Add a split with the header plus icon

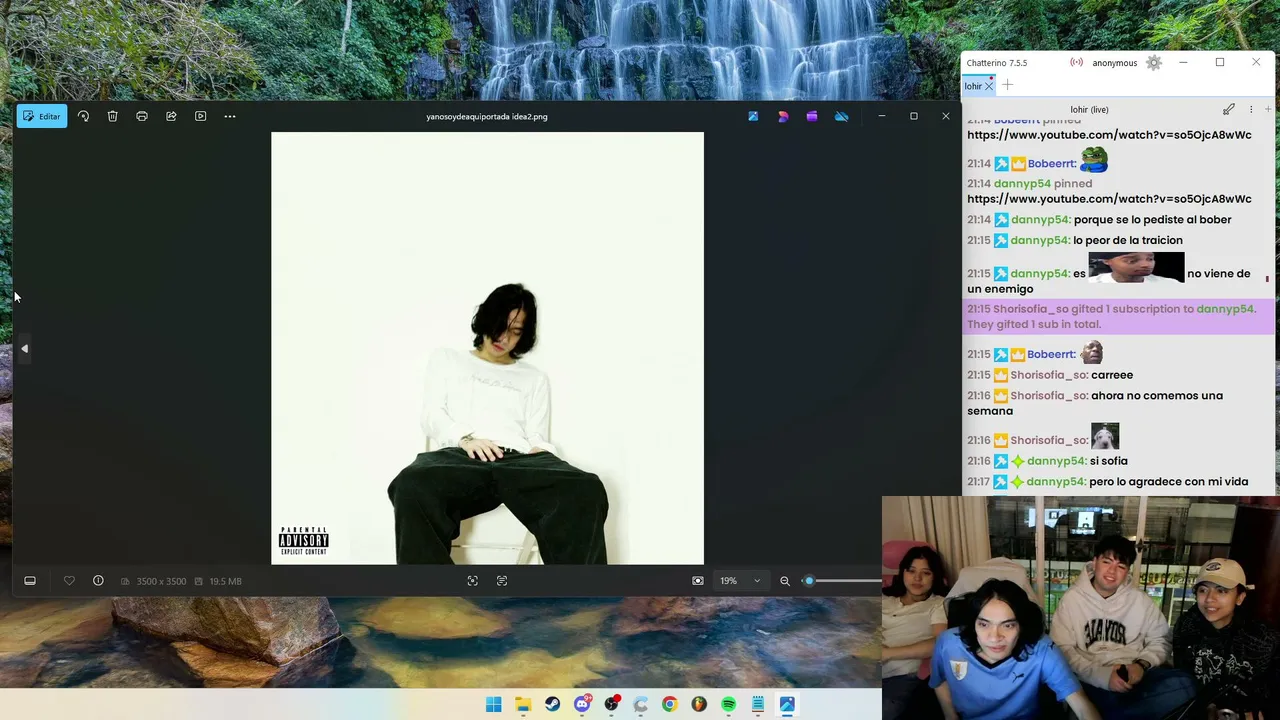click(1268, 109)
